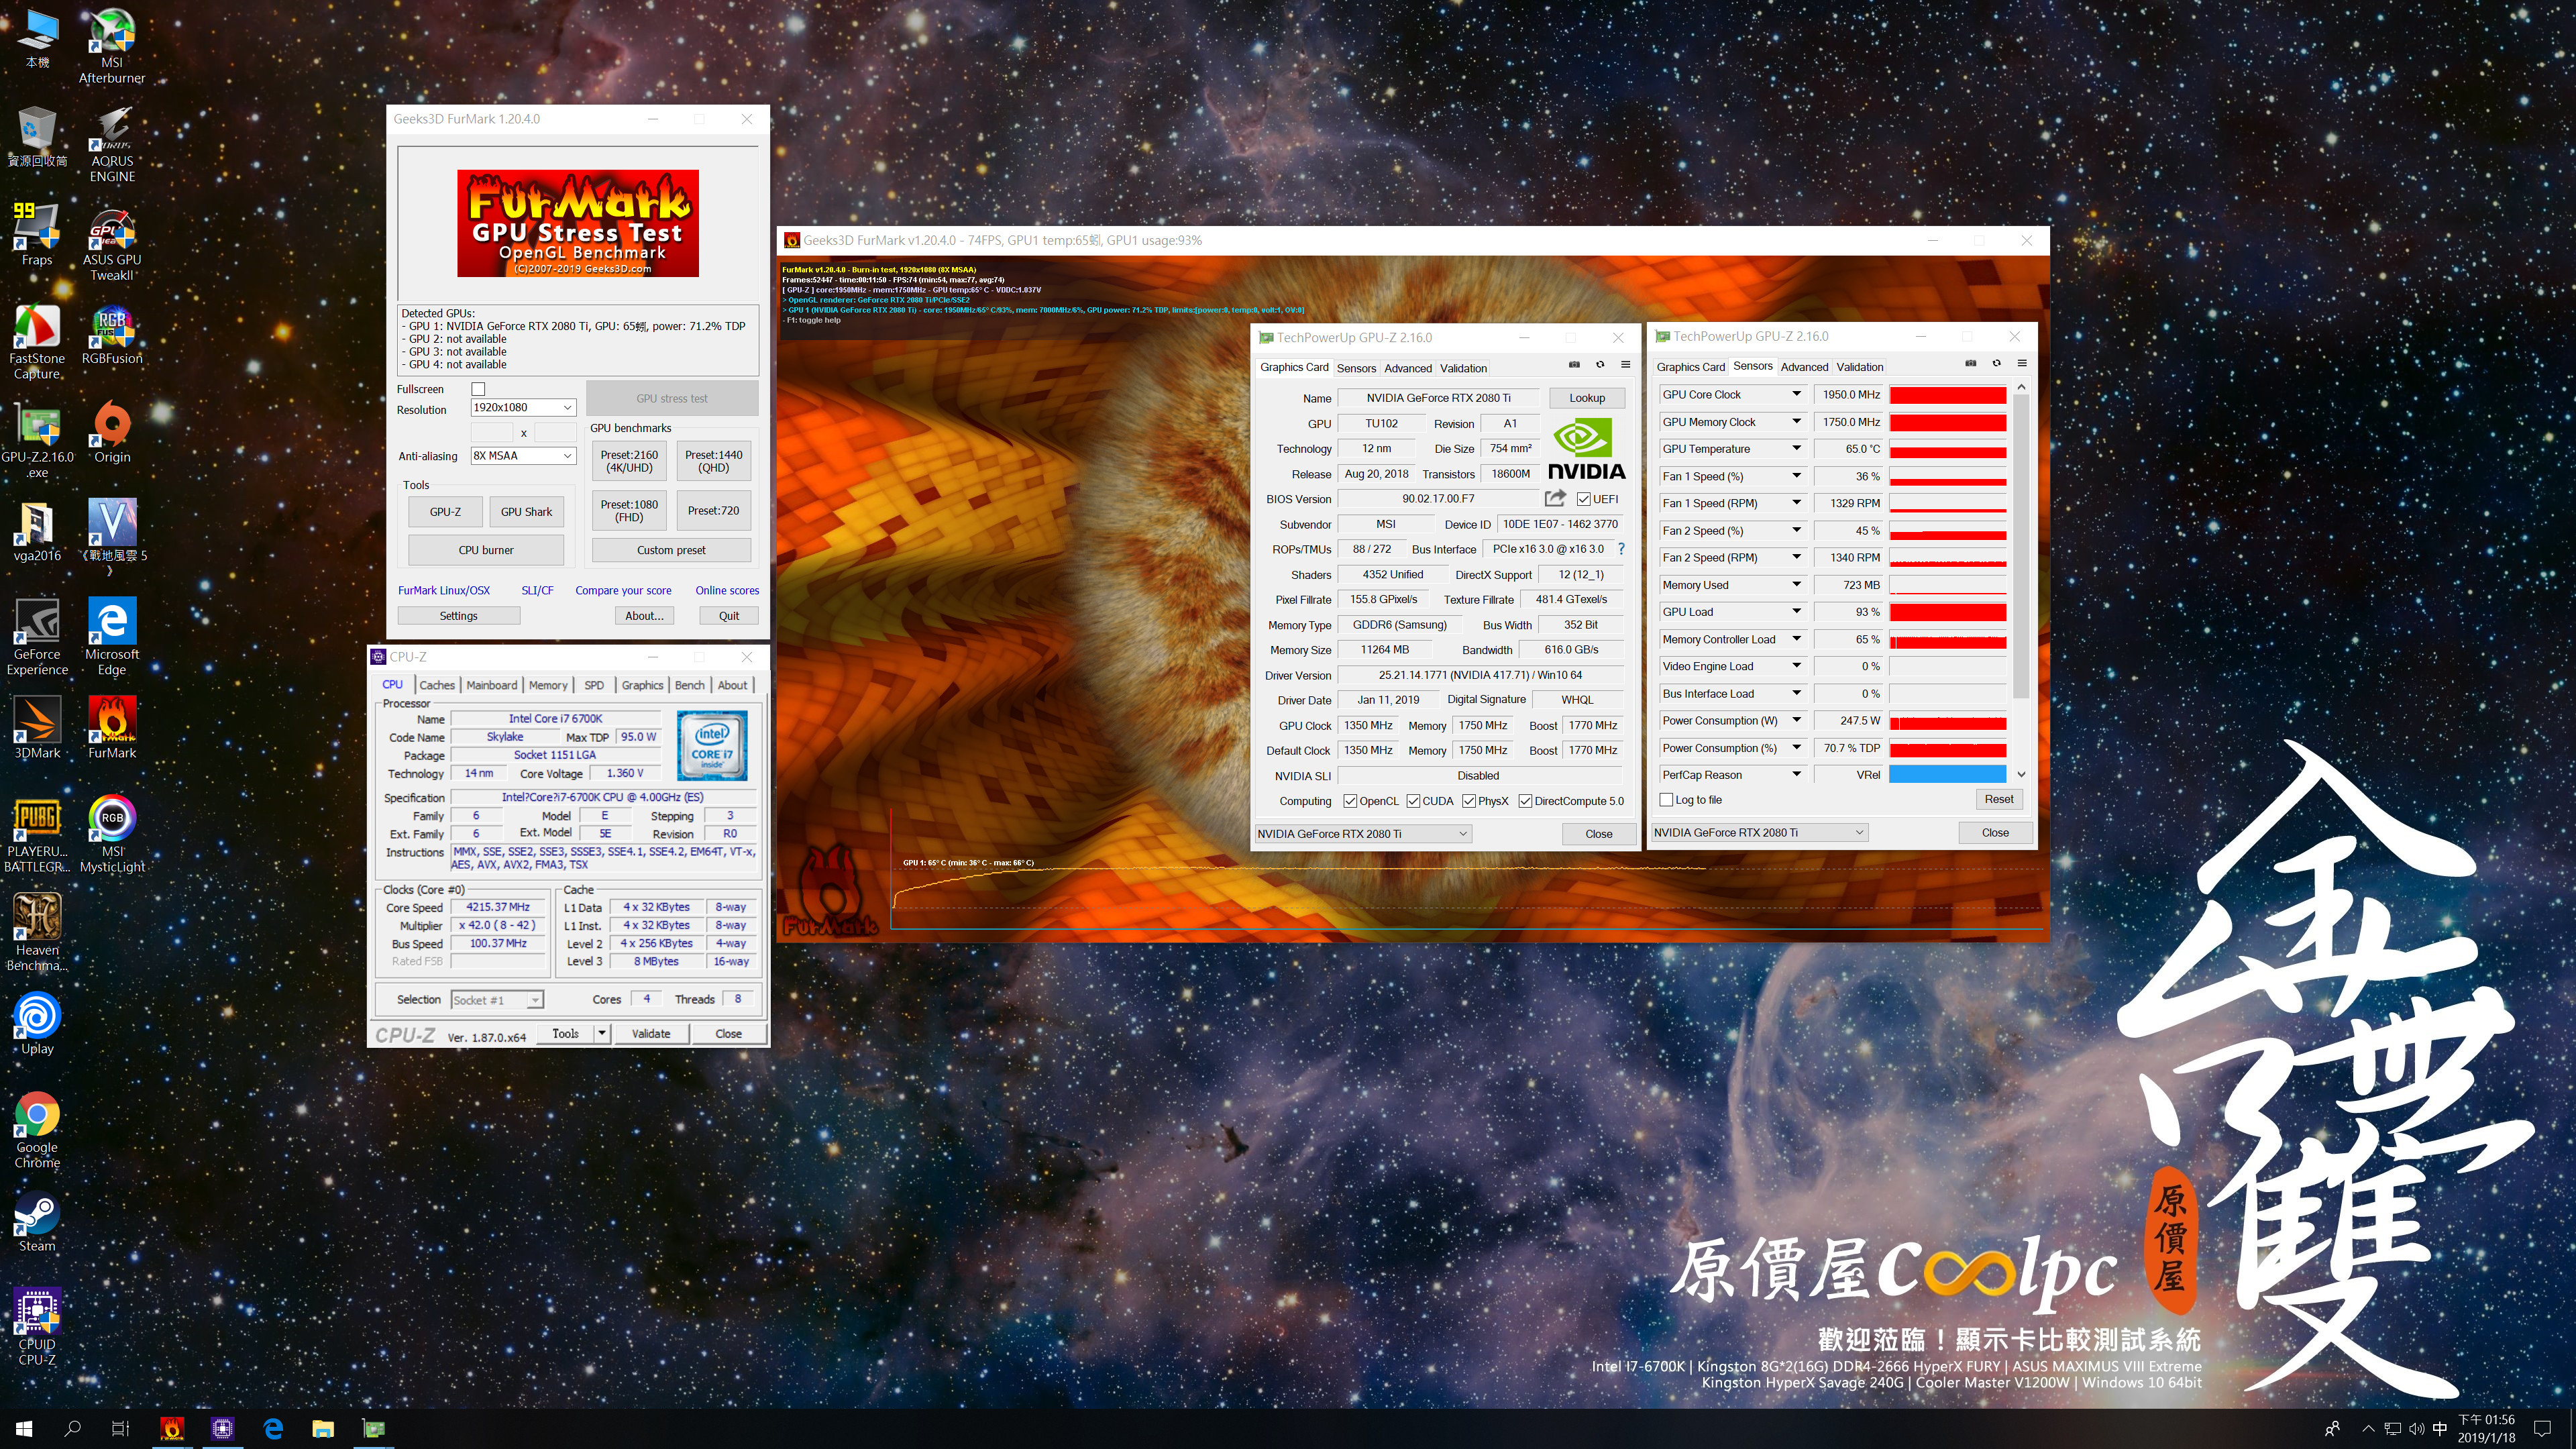The image size is (2576, 1449).
Task: Switch to Memory tab in CPU-Z
Action: (548, 685)
